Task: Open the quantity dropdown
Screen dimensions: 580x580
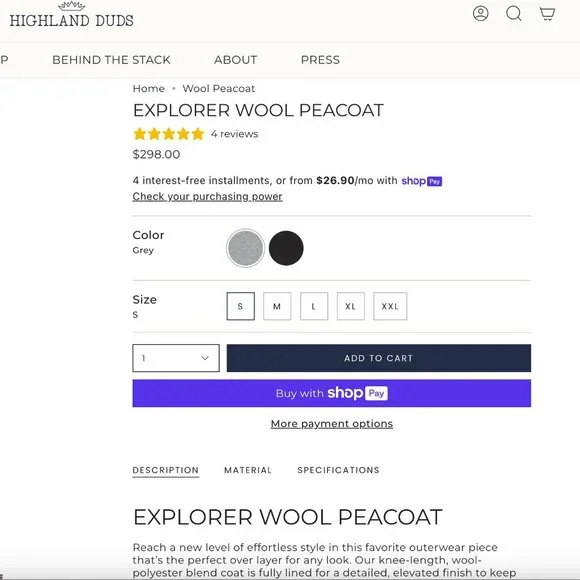Action: click(x=176, y=358)
